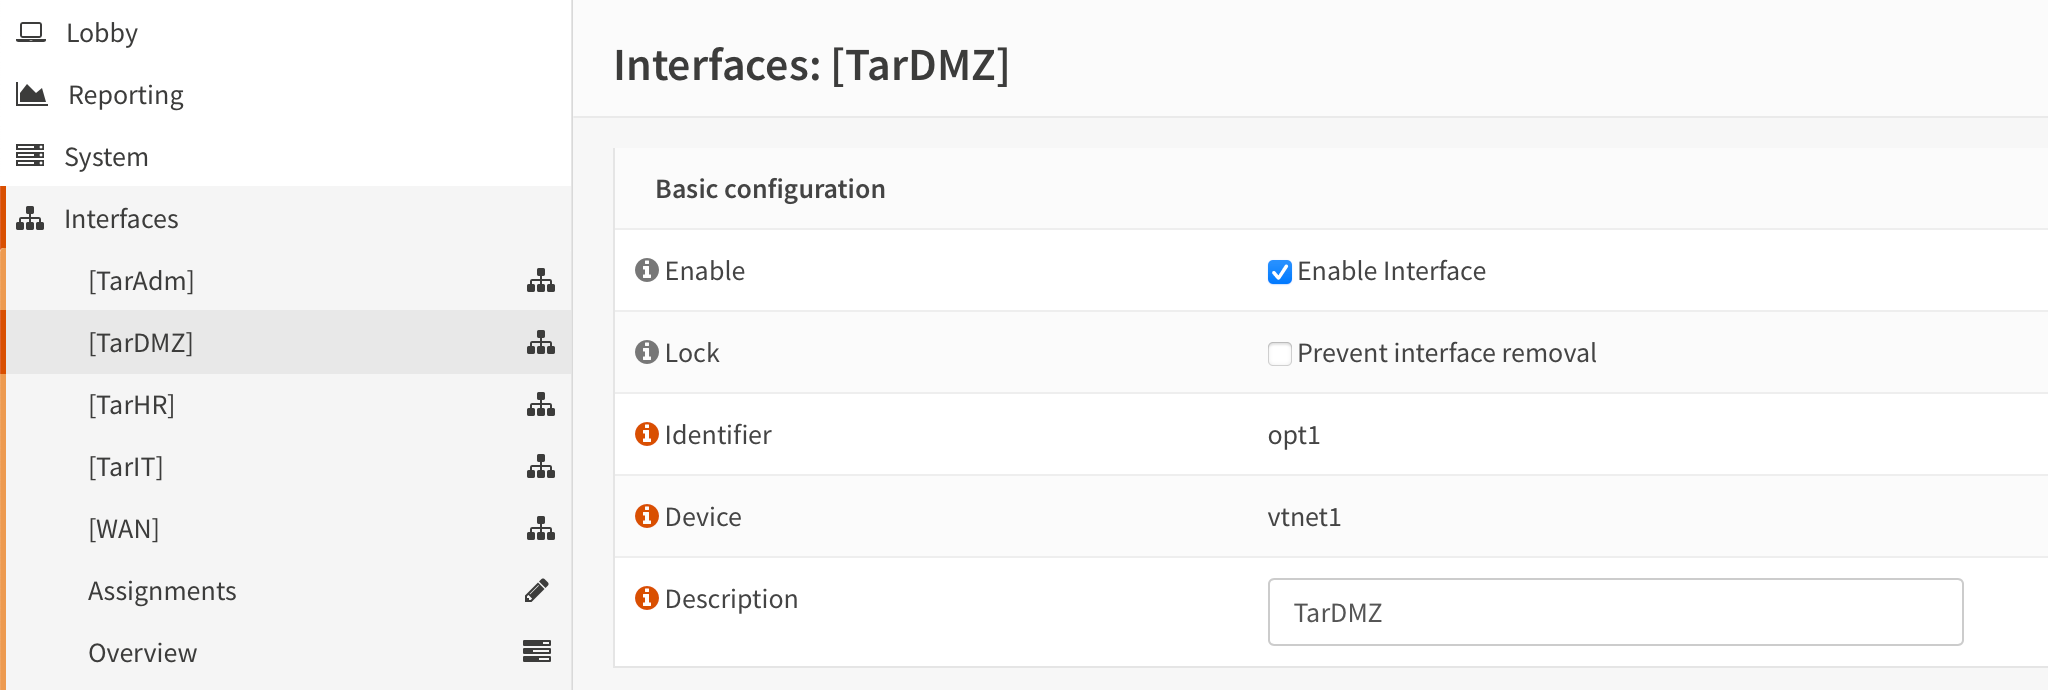Click the pencil icon next to Assignments
2048x690 pixels.
pos(537,591)
